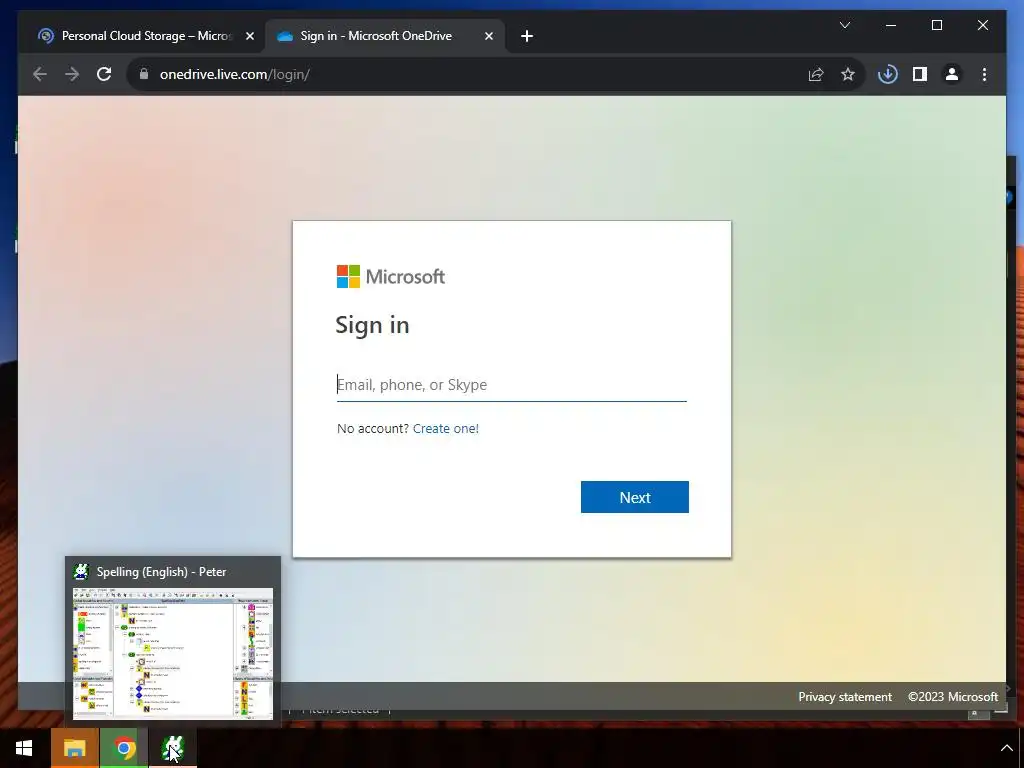Click the browser forward arrow

pyautogui.click(x=72, y=74)
